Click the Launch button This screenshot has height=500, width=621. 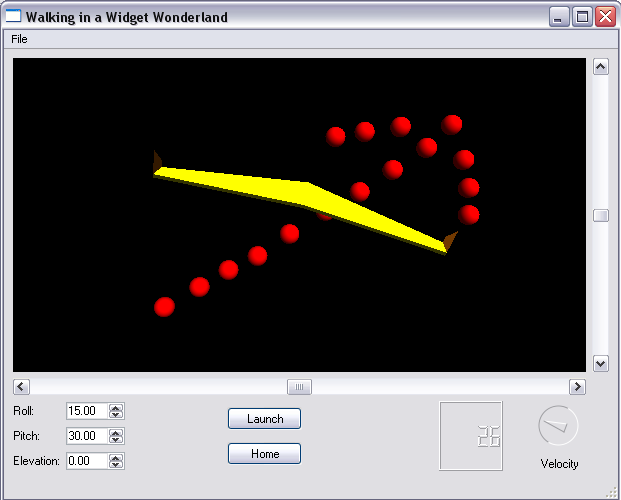click(265, 419)
